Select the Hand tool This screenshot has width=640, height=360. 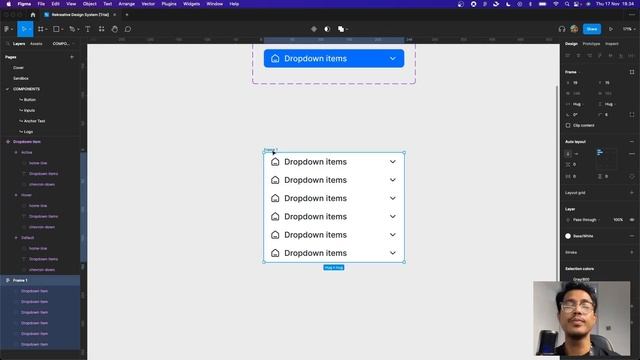point(115,29)
